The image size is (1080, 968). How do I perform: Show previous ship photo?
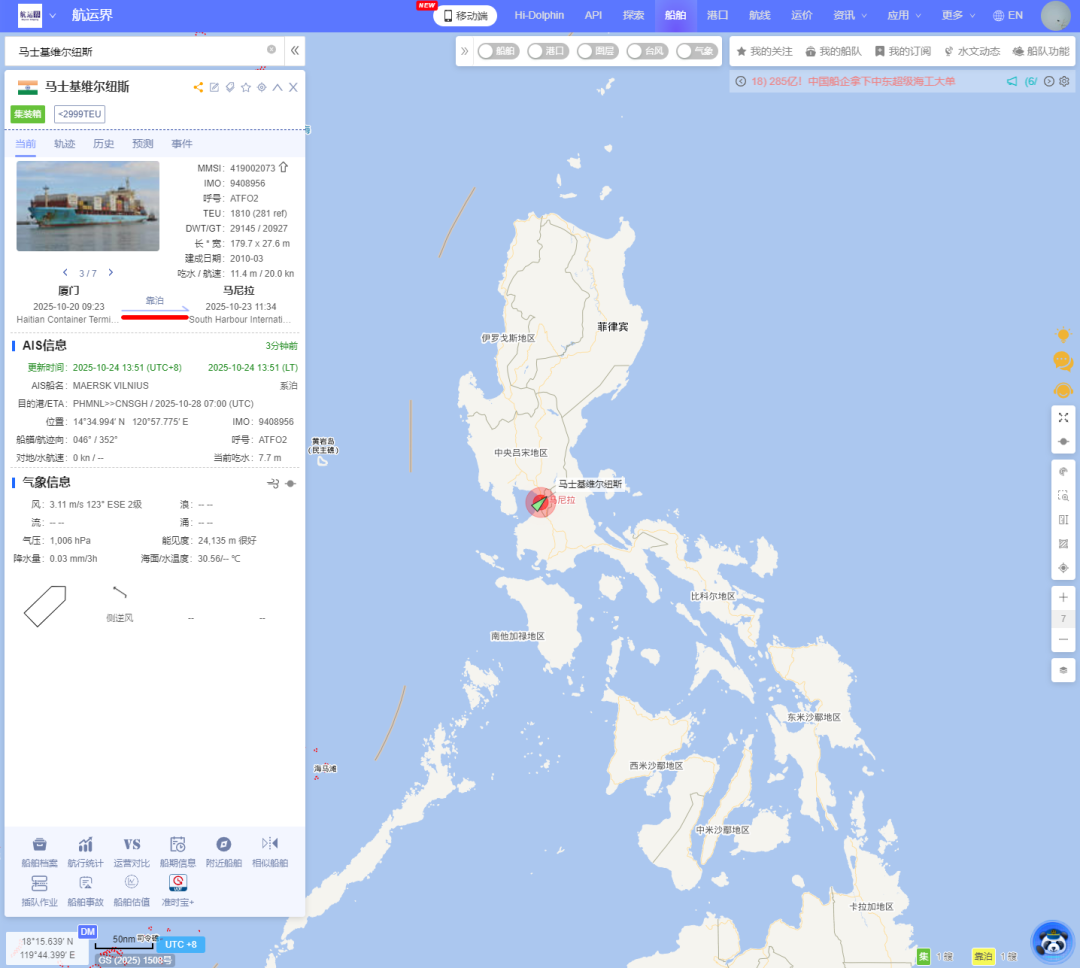pyautogui.click(x=65, y=273)
